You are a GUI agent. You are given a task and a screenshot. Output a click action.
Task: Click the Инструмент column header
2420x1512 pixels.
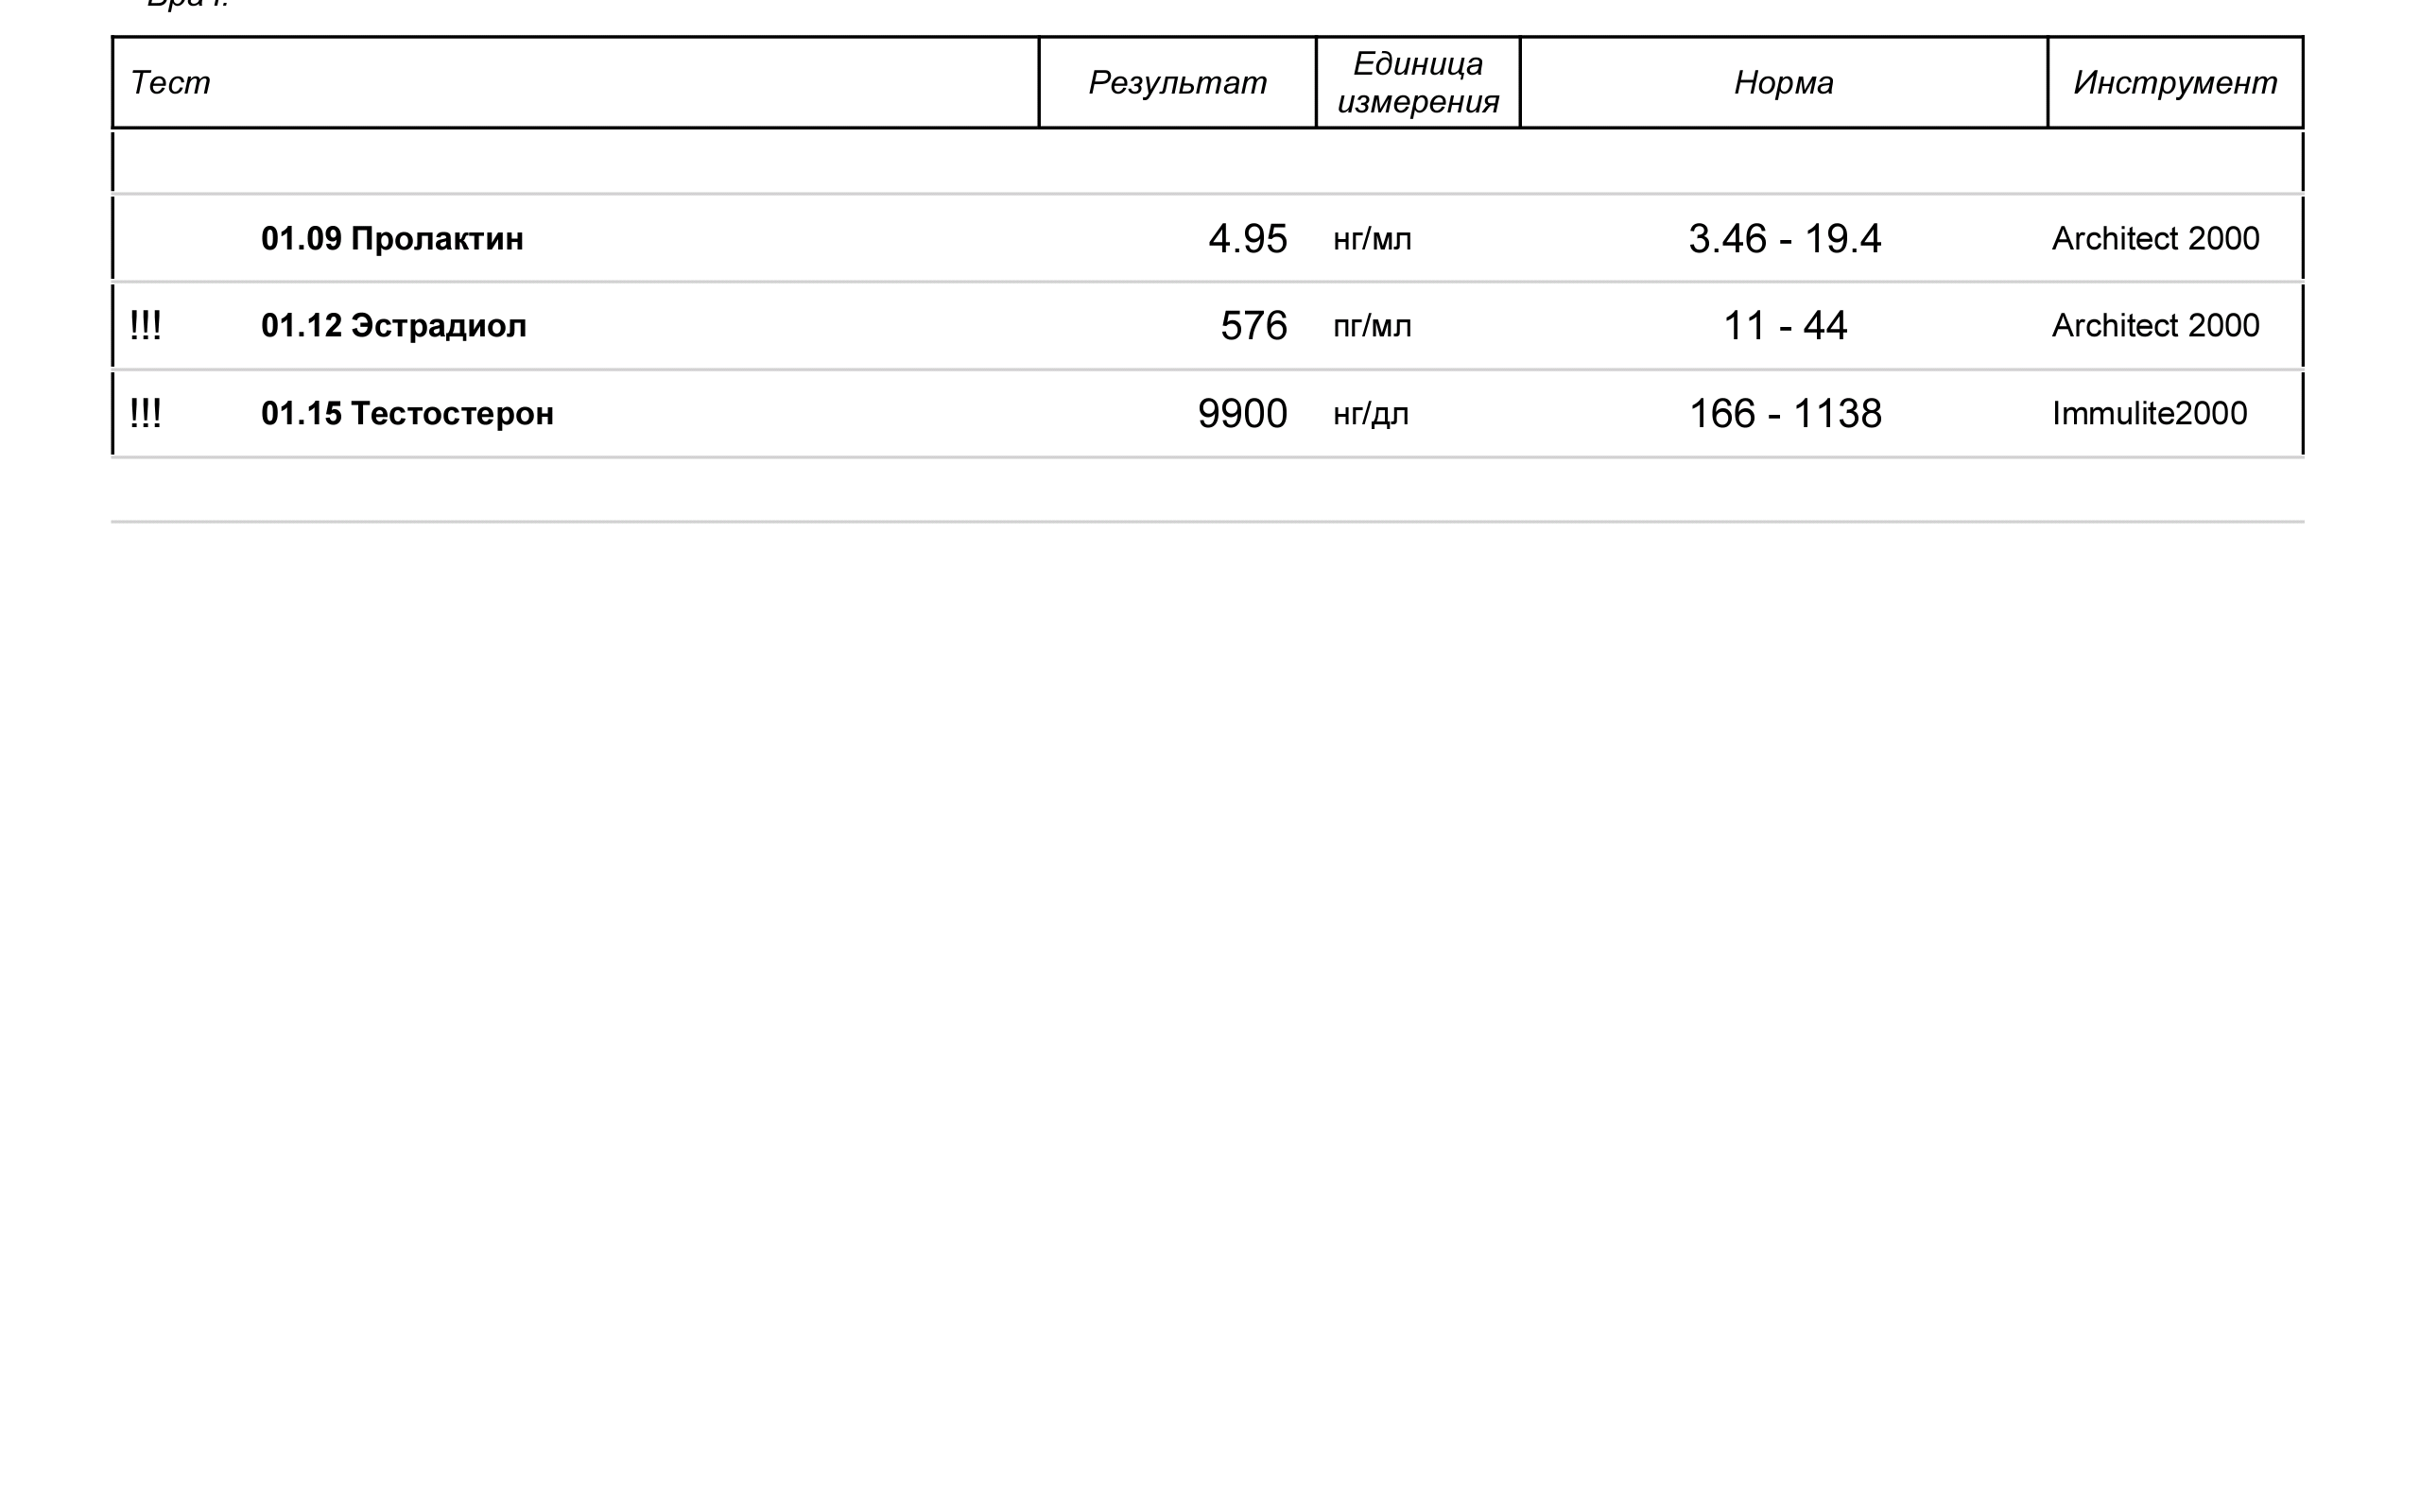click(2174, 82)
